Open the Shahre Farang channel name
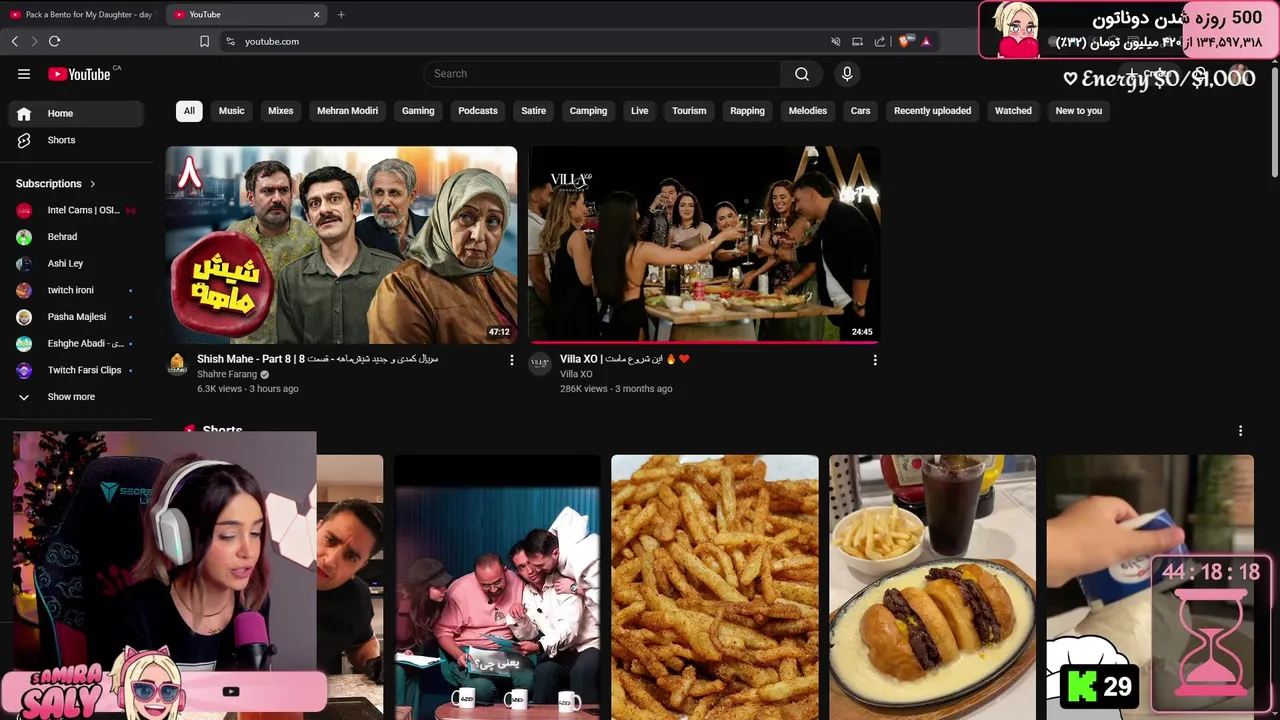The height and width of the screenshot is (720, 1280). point(227,374)
